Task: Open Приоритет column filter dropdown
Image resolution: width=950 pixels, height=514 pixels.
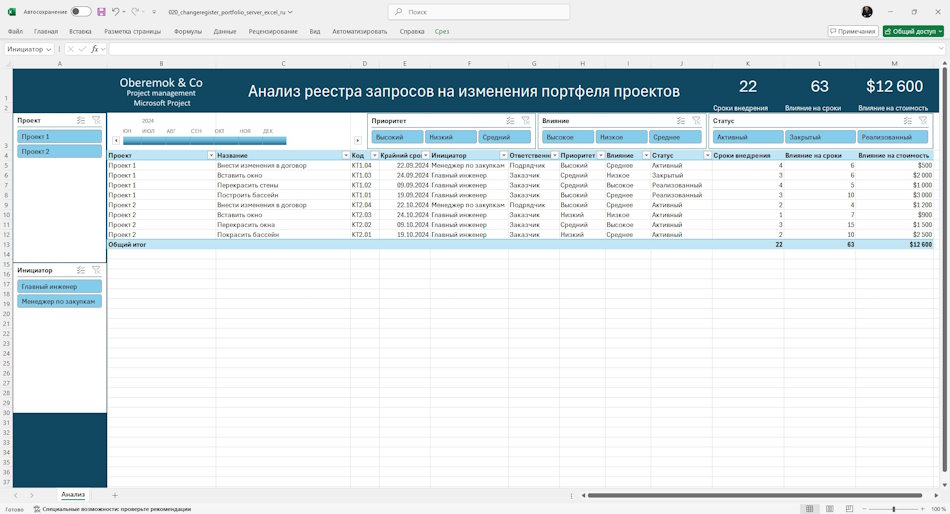Action: [600, 156]
